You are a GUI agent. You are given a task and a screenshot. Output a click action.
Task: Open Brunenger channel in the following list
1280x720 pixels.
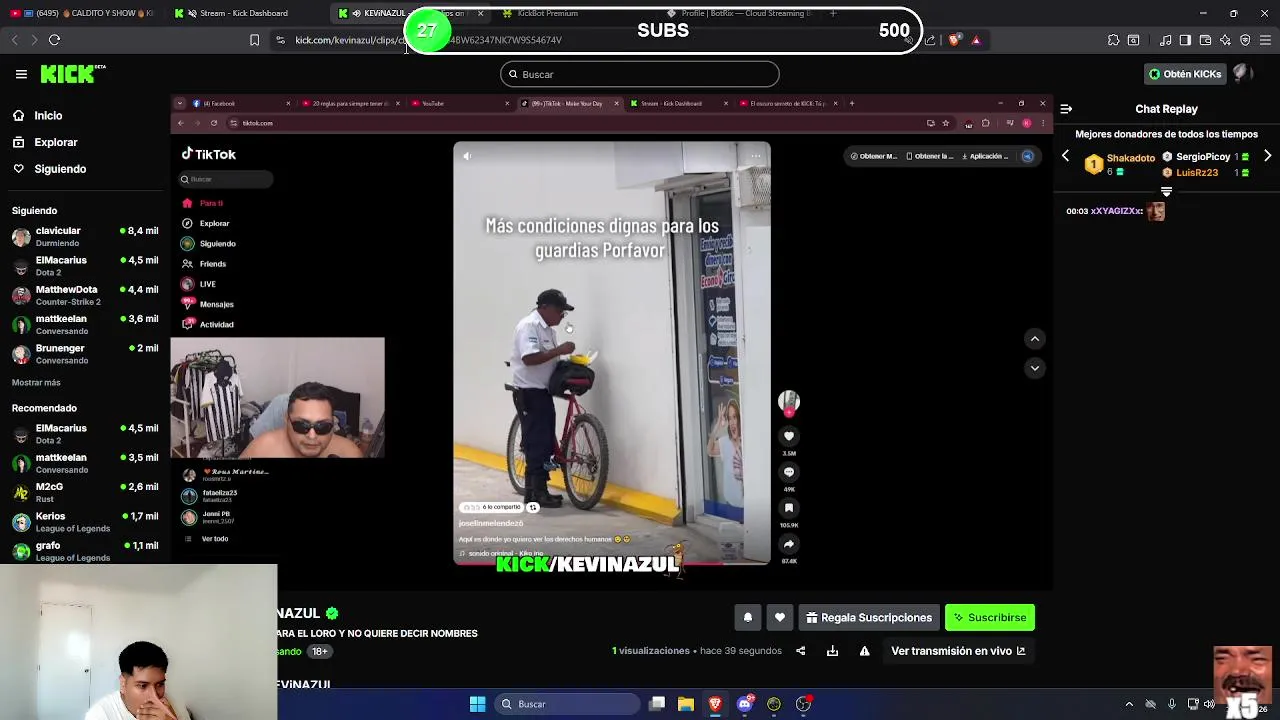tap(85, 354)
